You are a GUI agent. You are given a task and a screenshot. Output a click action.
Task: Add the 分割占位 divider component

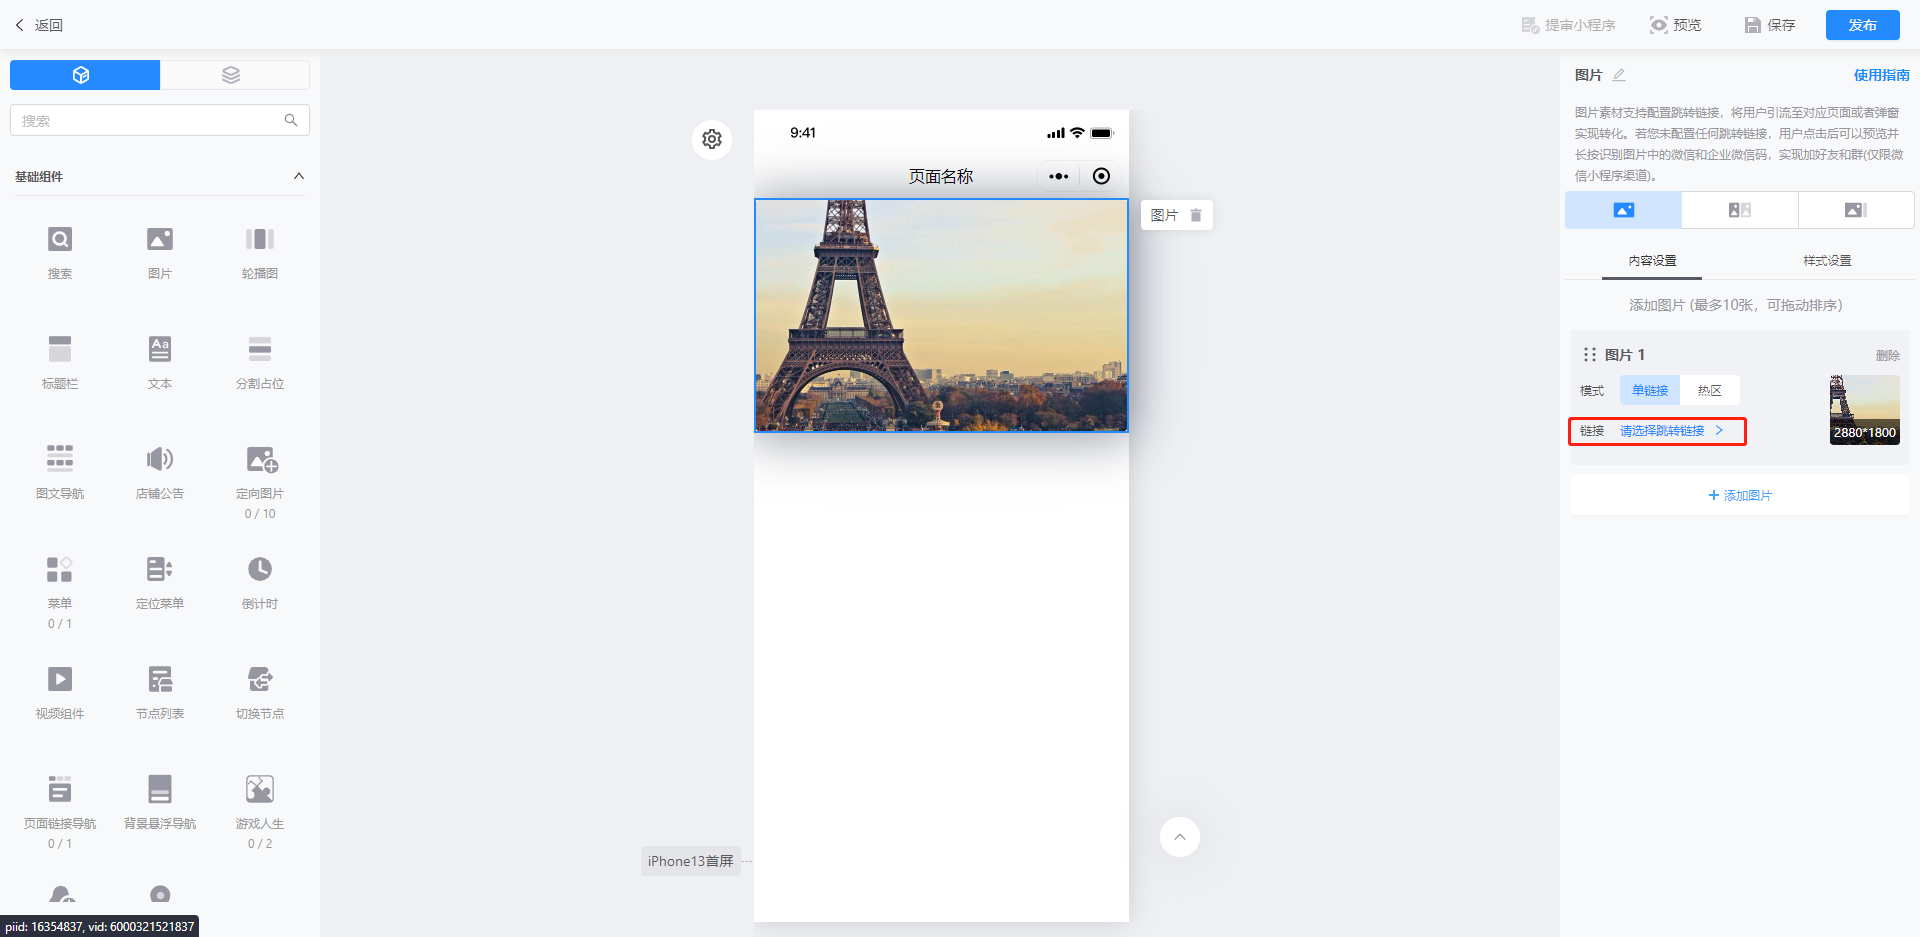(260, 349)
